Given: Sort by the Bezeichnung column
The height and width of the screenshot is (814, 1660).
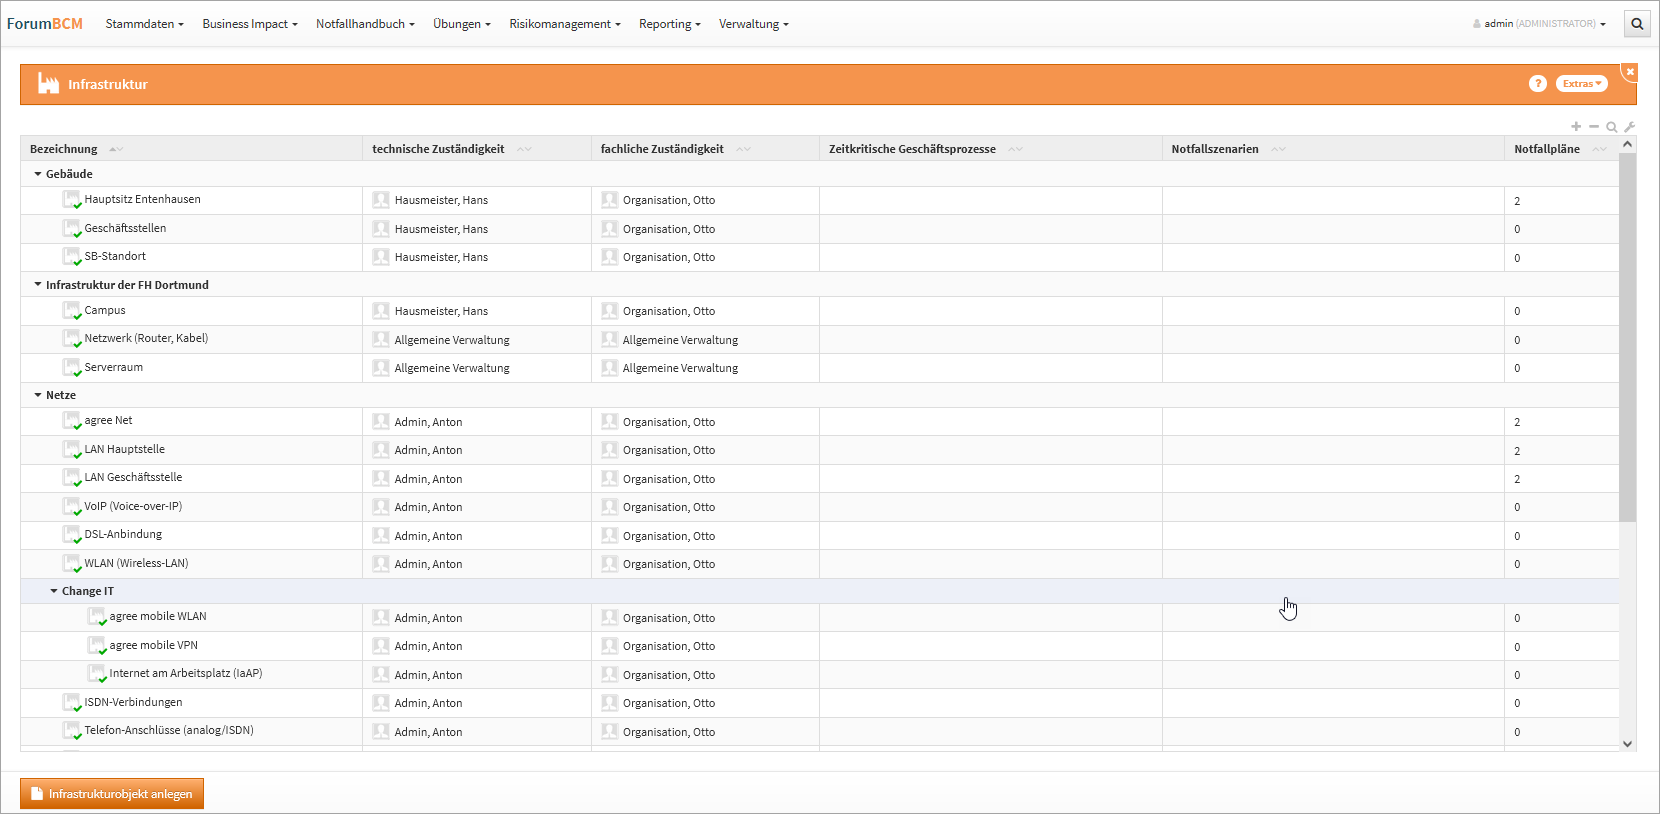Looking at the screenshot, I should pyautogui.click(x=64, y=149).
